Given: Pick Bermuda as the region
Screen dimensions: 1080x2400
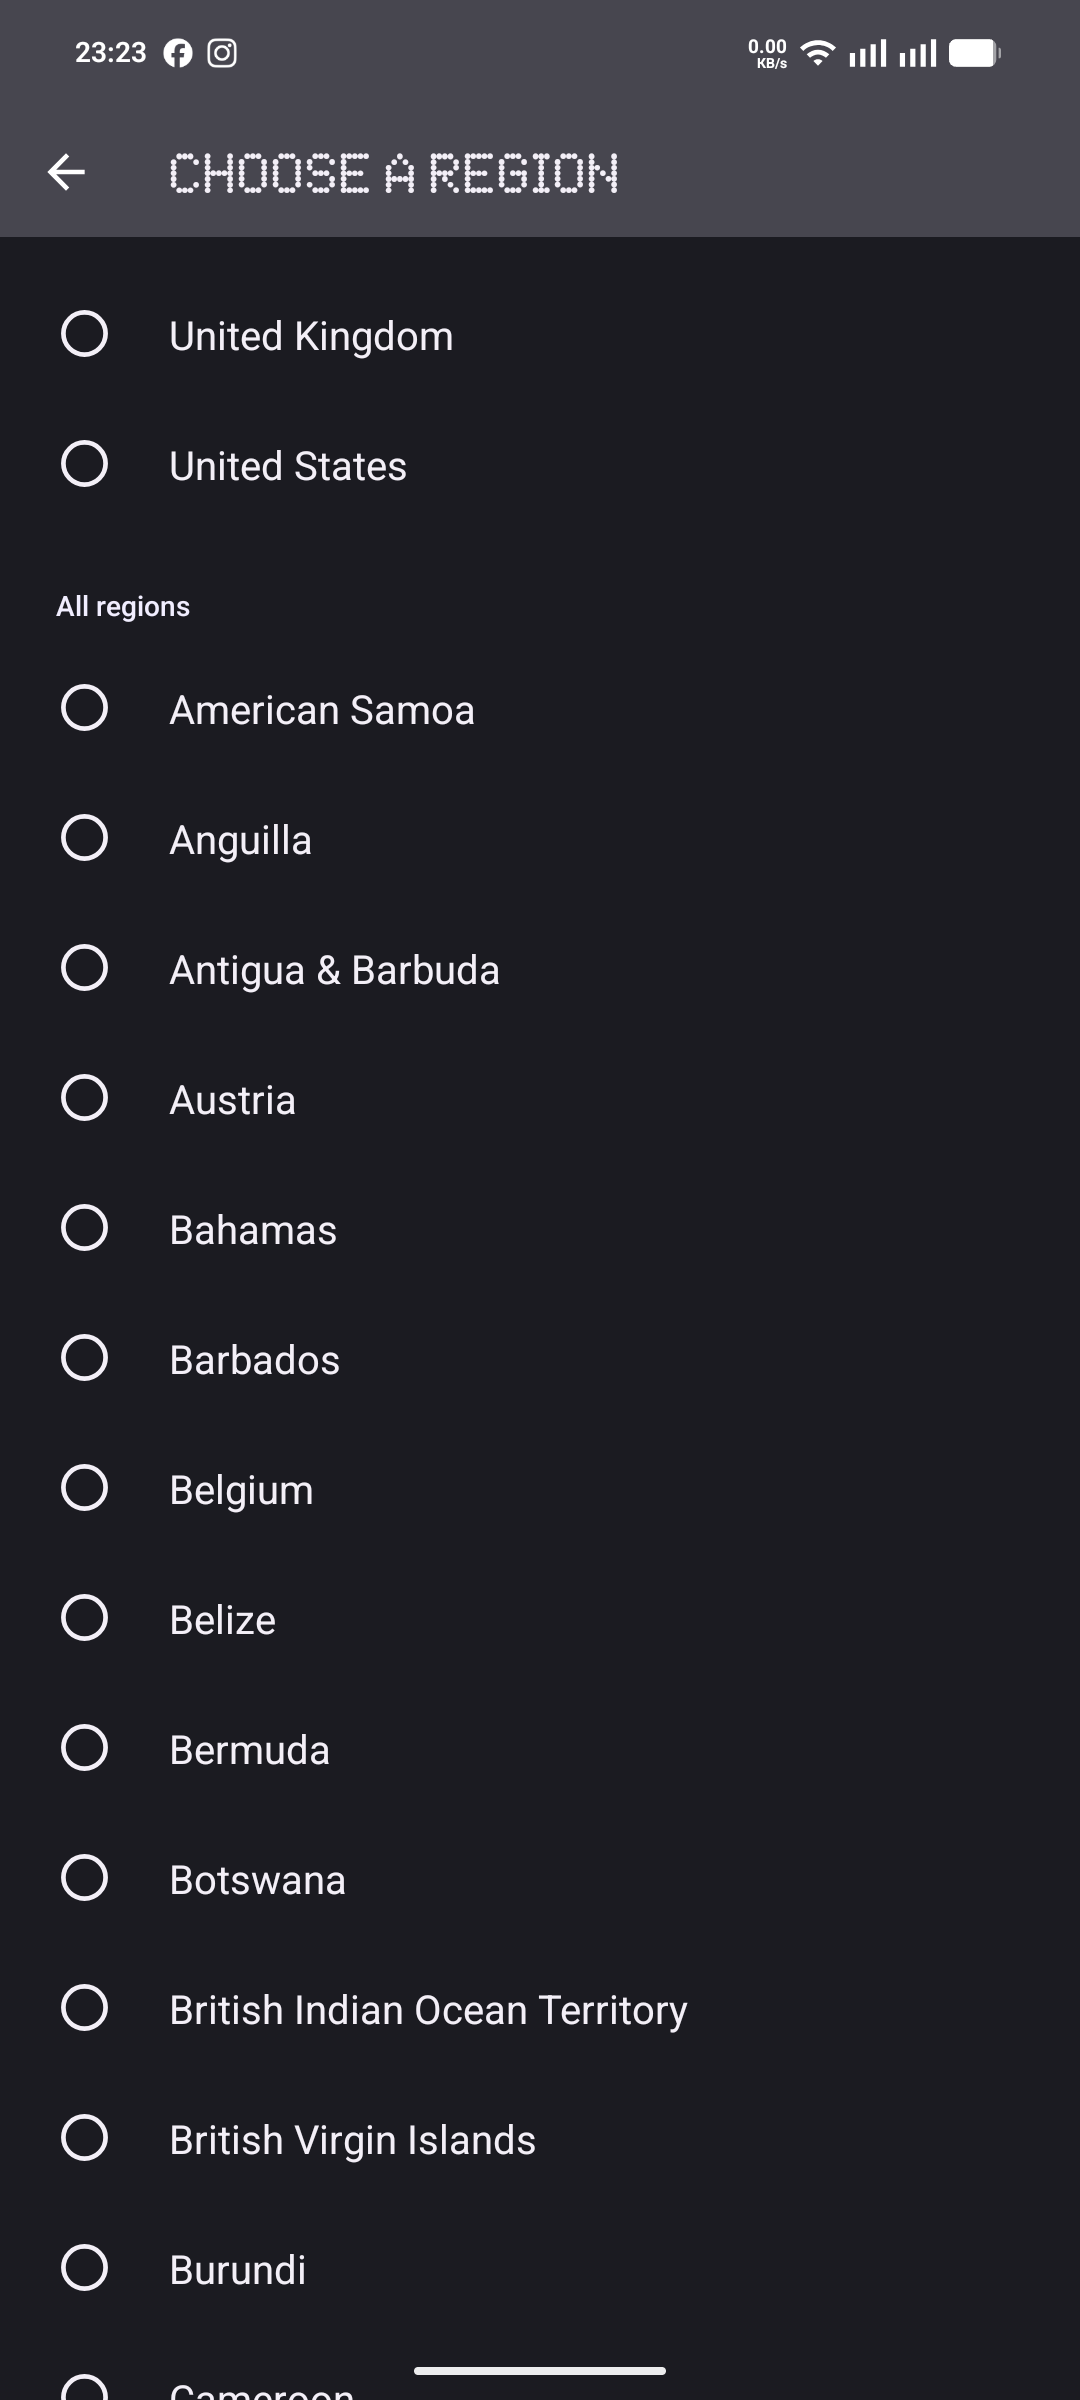Looking at the screenshot, I should pyautogui.click(x=84, y=1748).
